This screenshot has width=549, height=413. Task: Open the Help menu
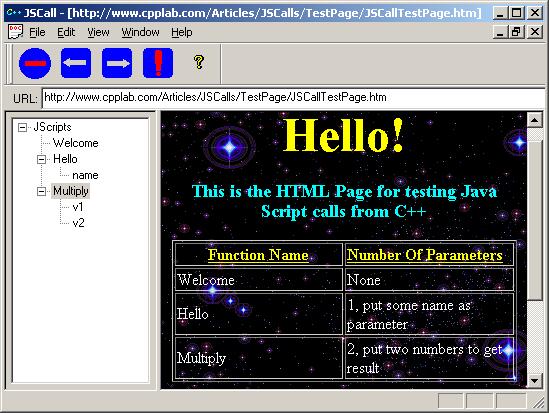point(182,32)
